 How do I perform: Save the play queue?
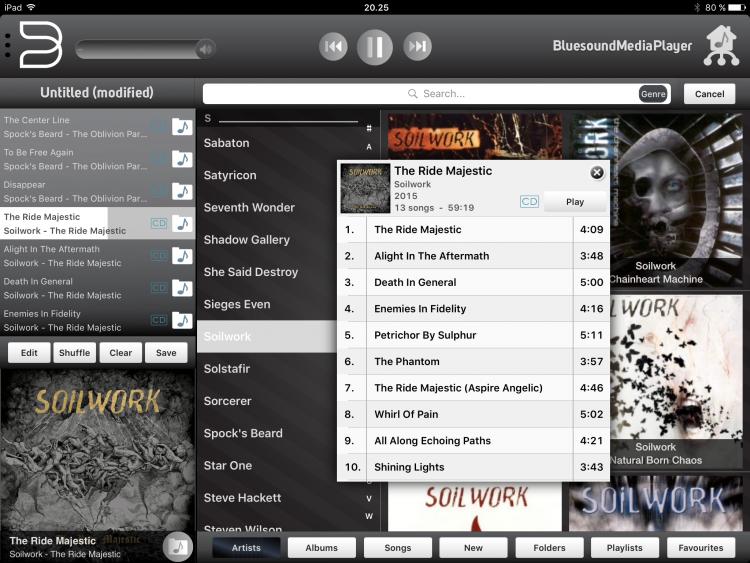click(x=166, y=353)
